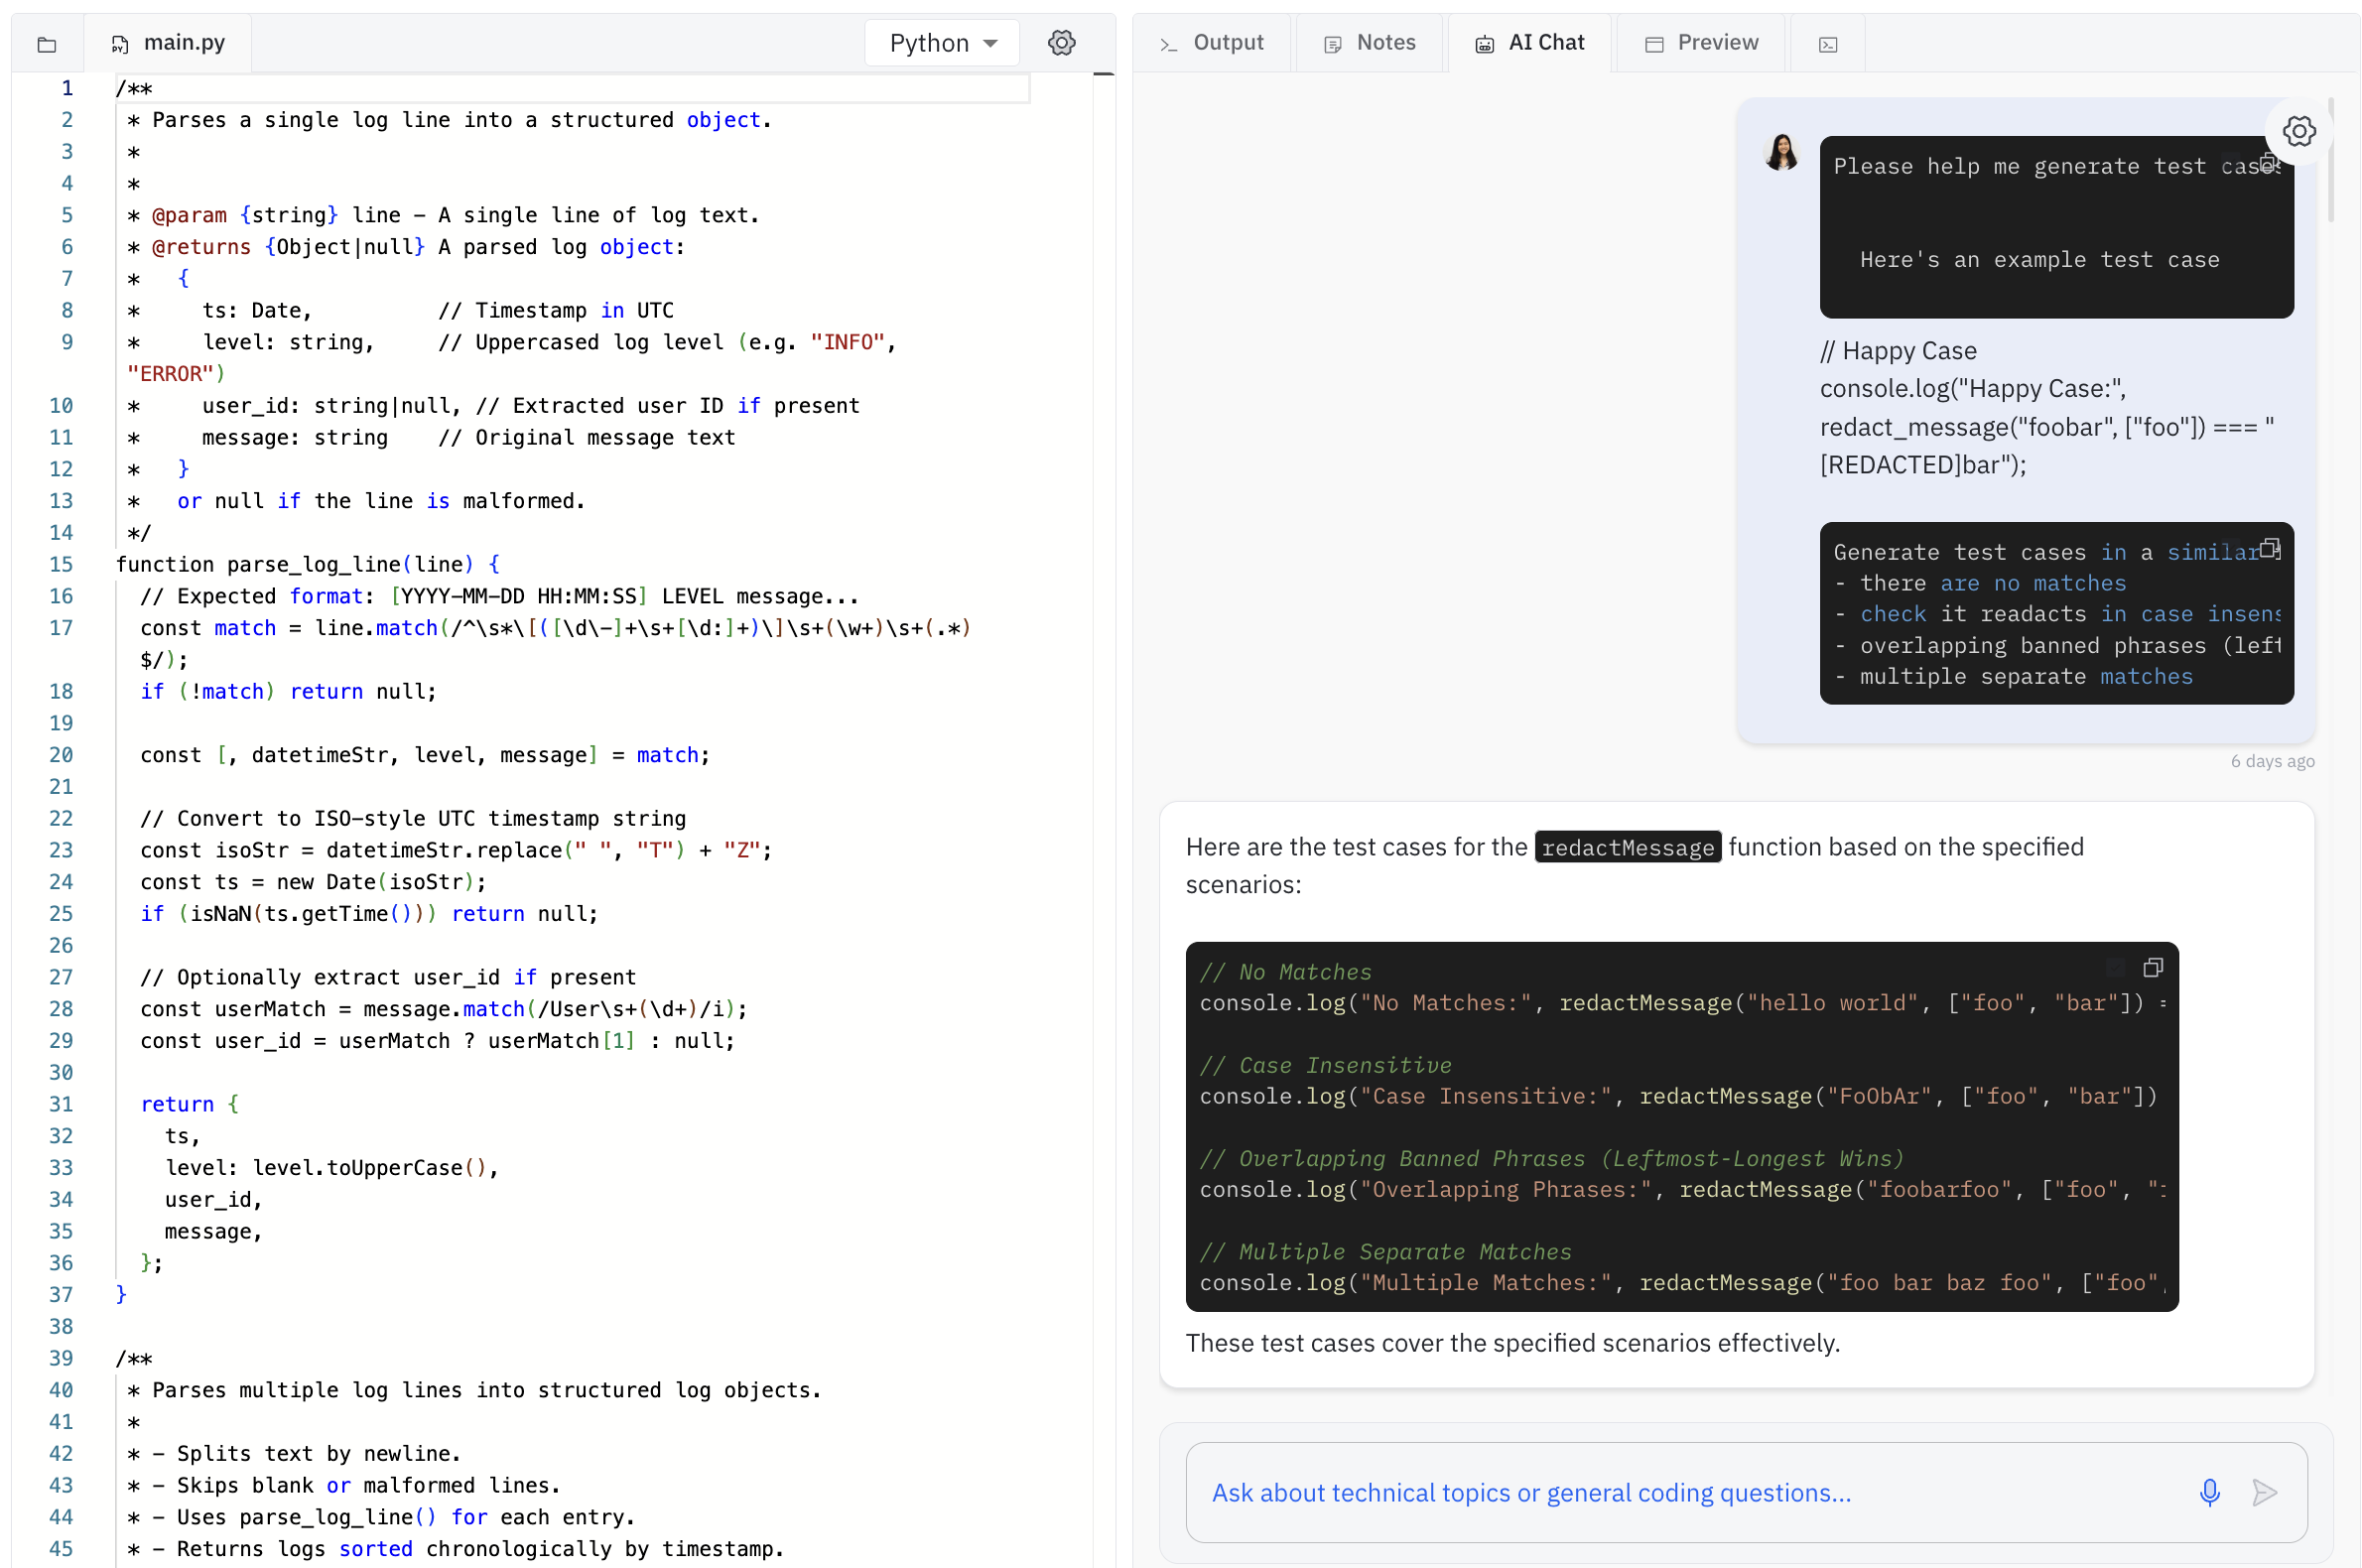Click the microphone voice input icon
This screenshot has height=1568, width=2362.
coord(2208,1492)
